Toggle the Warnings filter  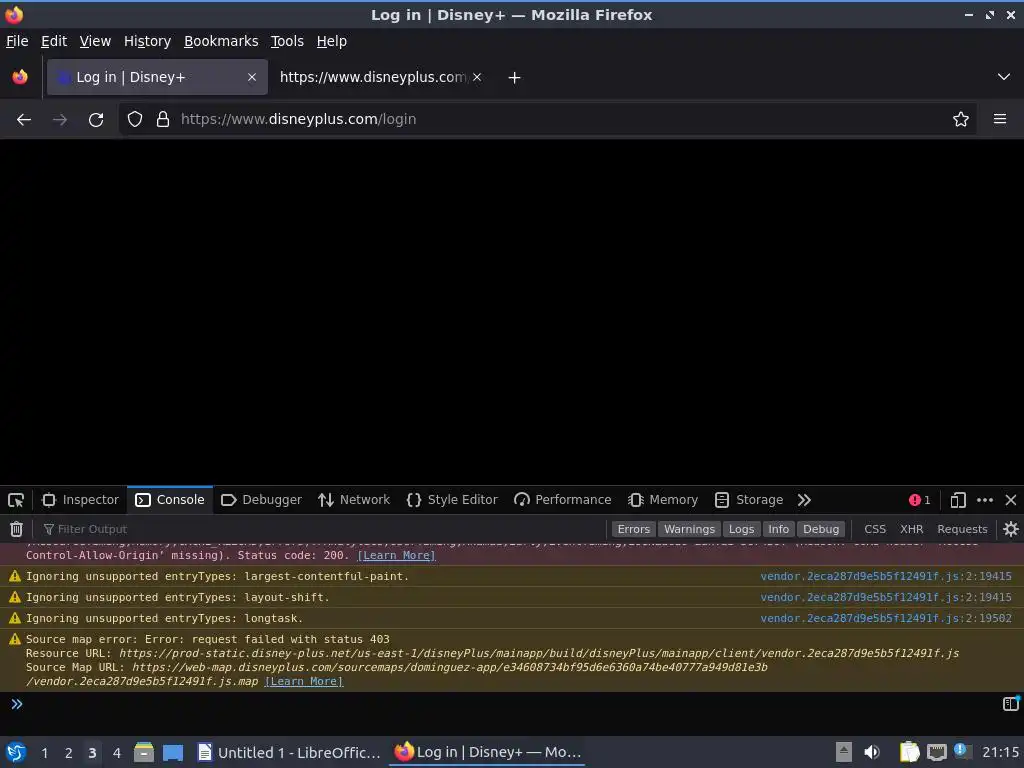[689, 529]
